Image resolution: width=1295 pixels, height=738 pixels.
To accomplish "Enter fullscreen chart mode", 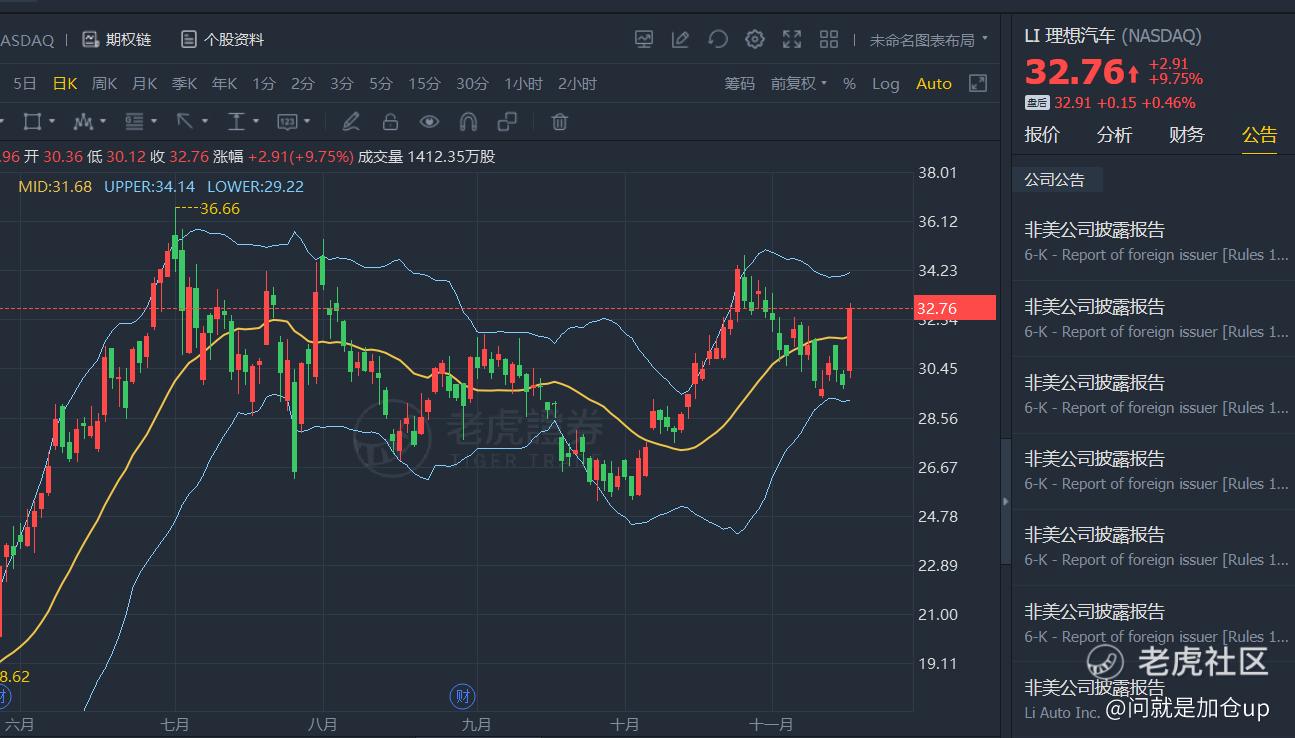I will pyautogui.click(x=792, y=40).
